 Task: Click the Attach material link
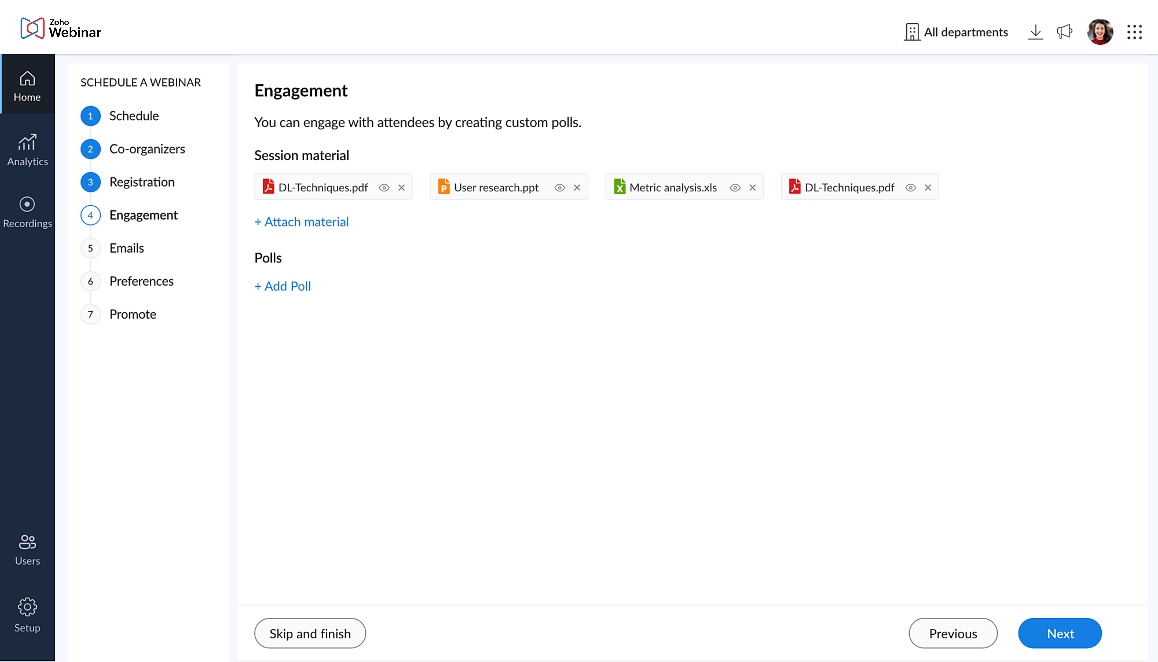pyautogui.click(x=302, y=222)
